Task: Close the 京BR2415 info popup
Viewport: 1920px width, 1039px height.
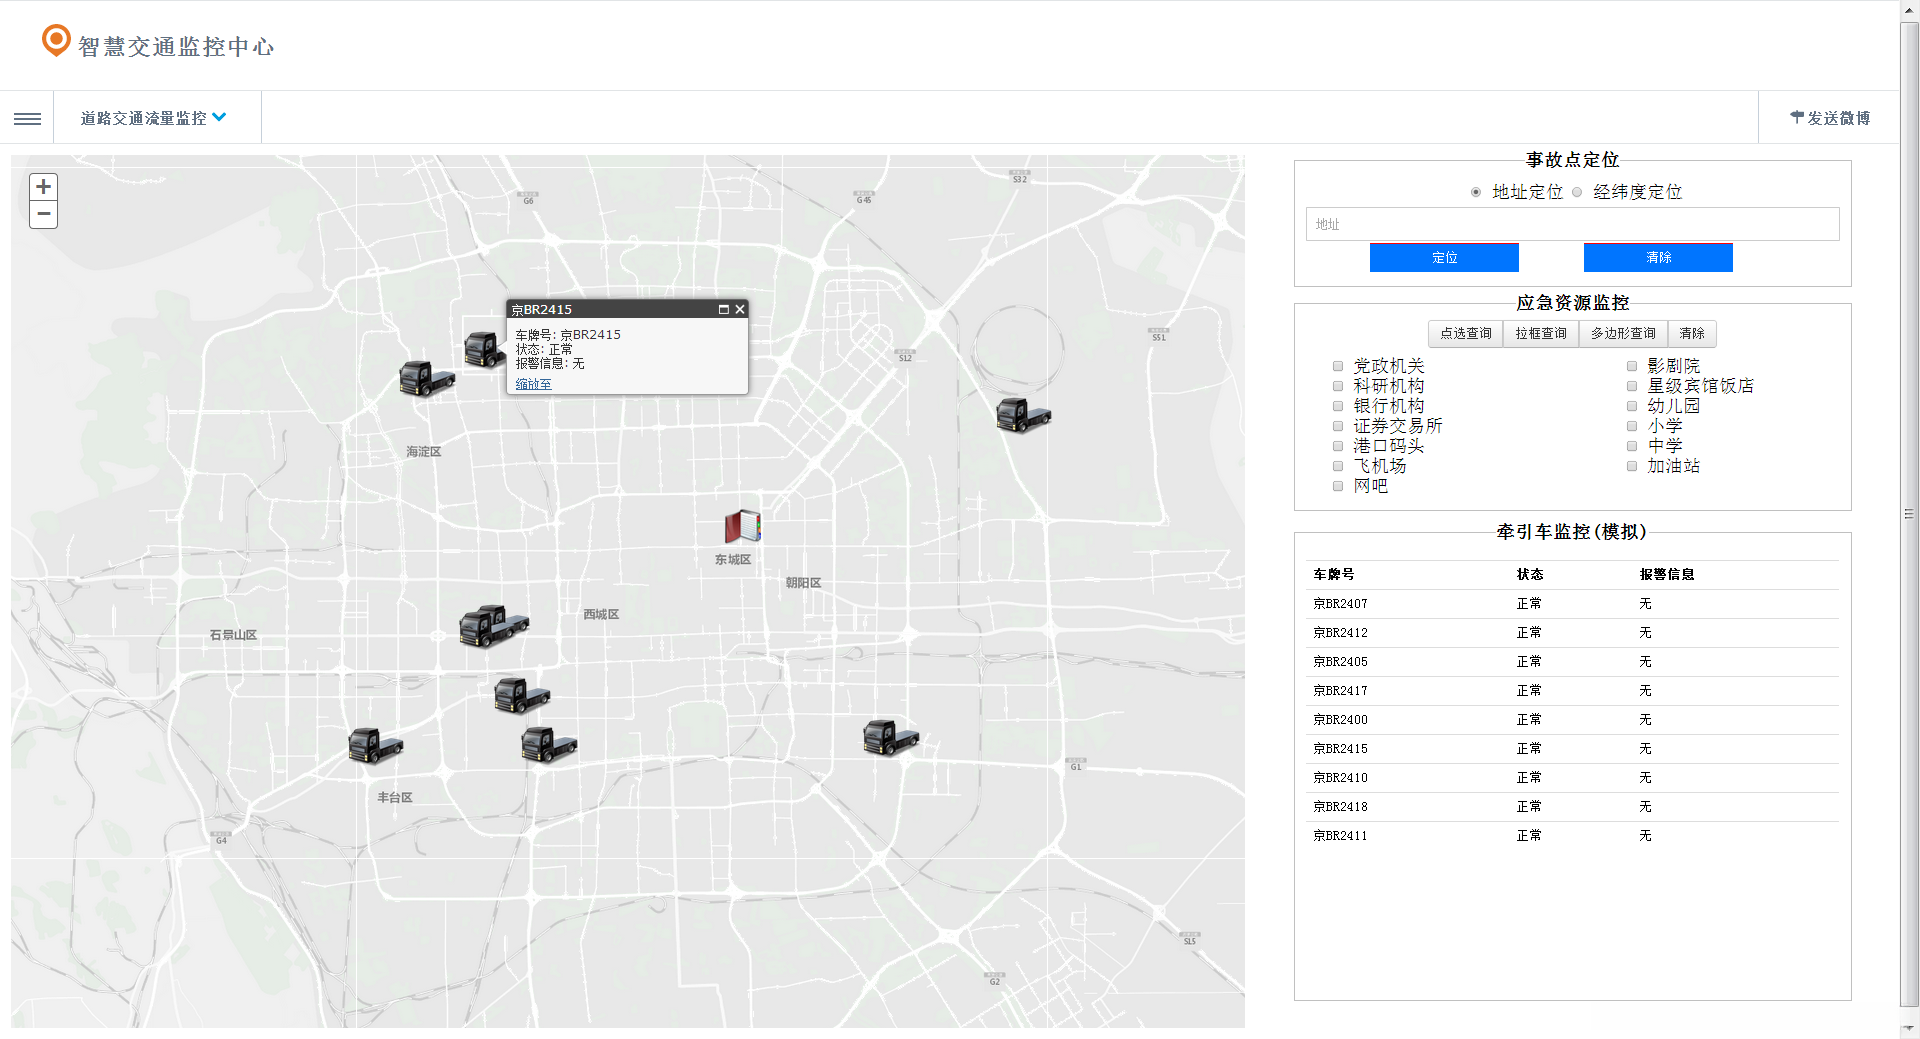Action: pos(740,309)
